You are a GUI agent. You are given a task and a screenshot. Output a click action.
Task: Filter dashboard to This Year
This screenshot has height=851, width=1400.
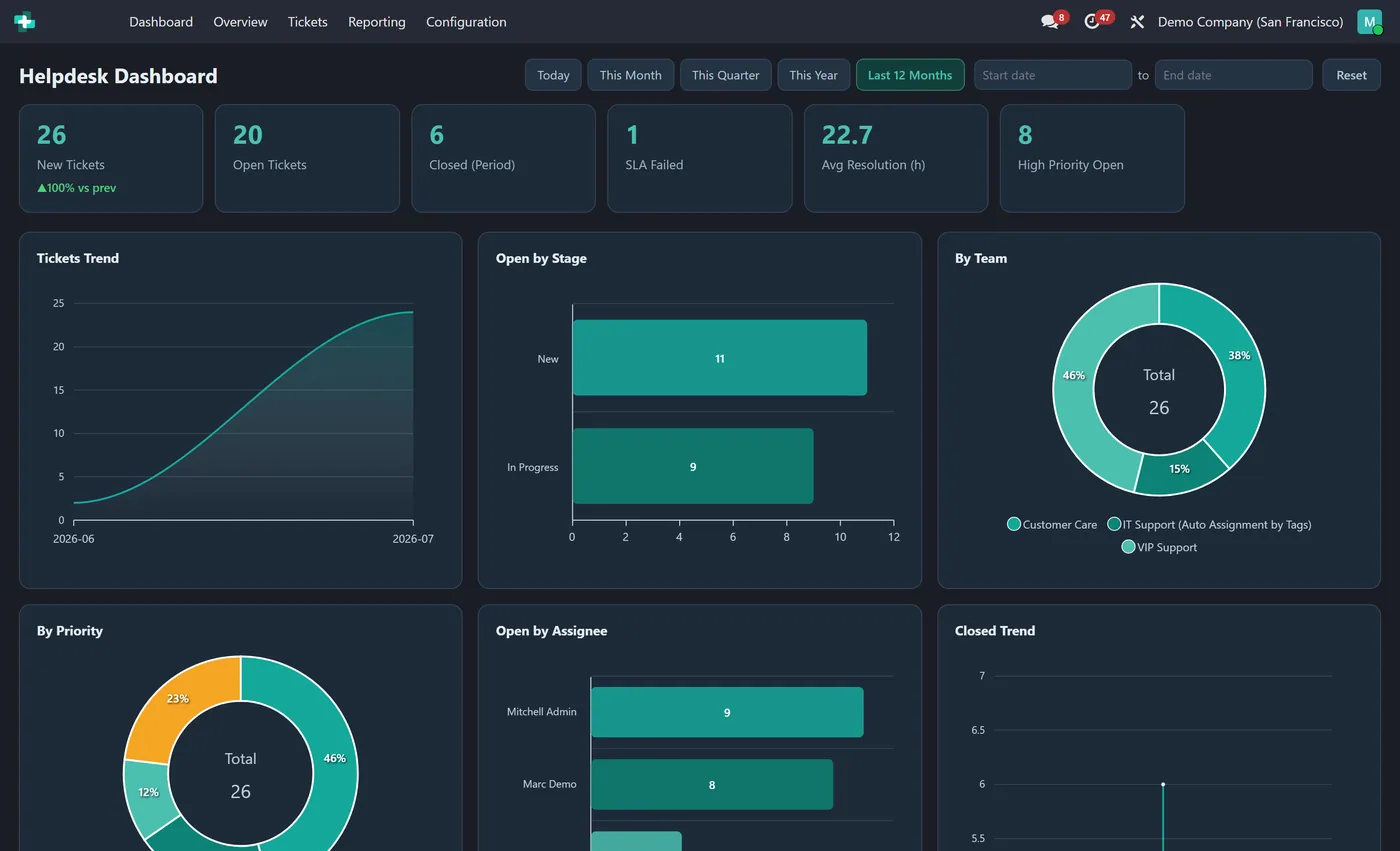(x=813, y=75)
